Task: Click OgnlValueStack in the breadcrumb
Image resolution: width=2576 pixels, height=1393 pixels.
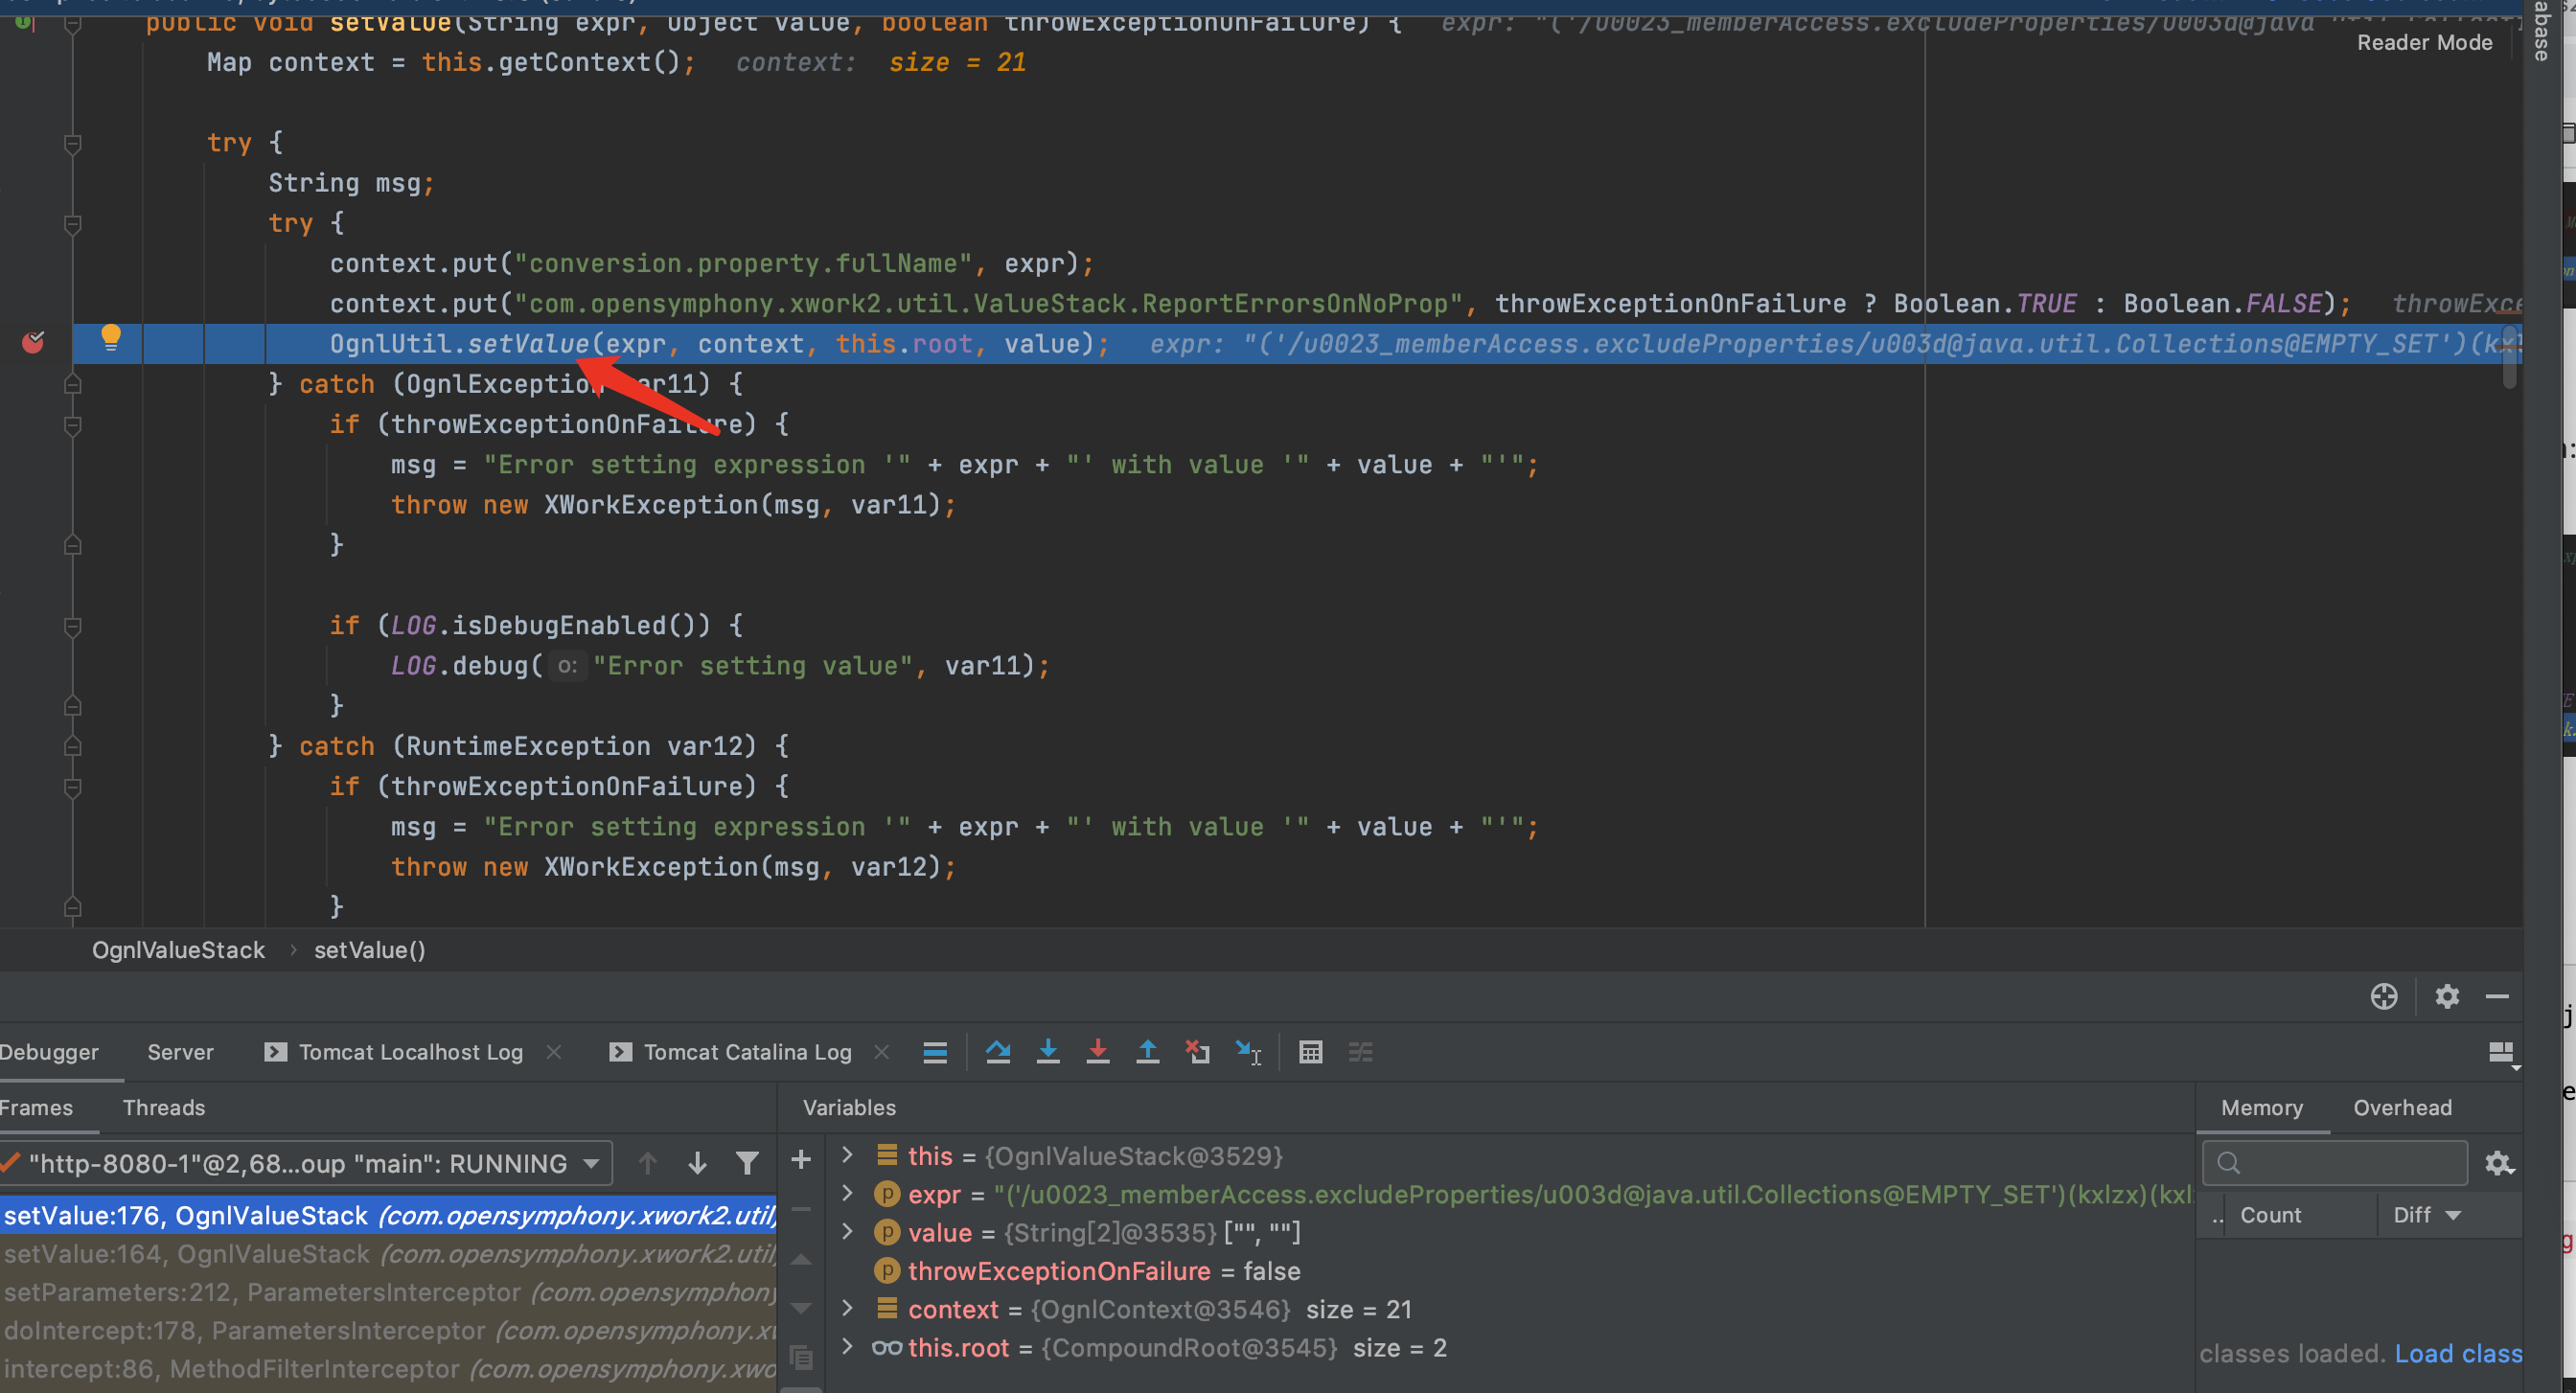Action: tap(178, 950)
